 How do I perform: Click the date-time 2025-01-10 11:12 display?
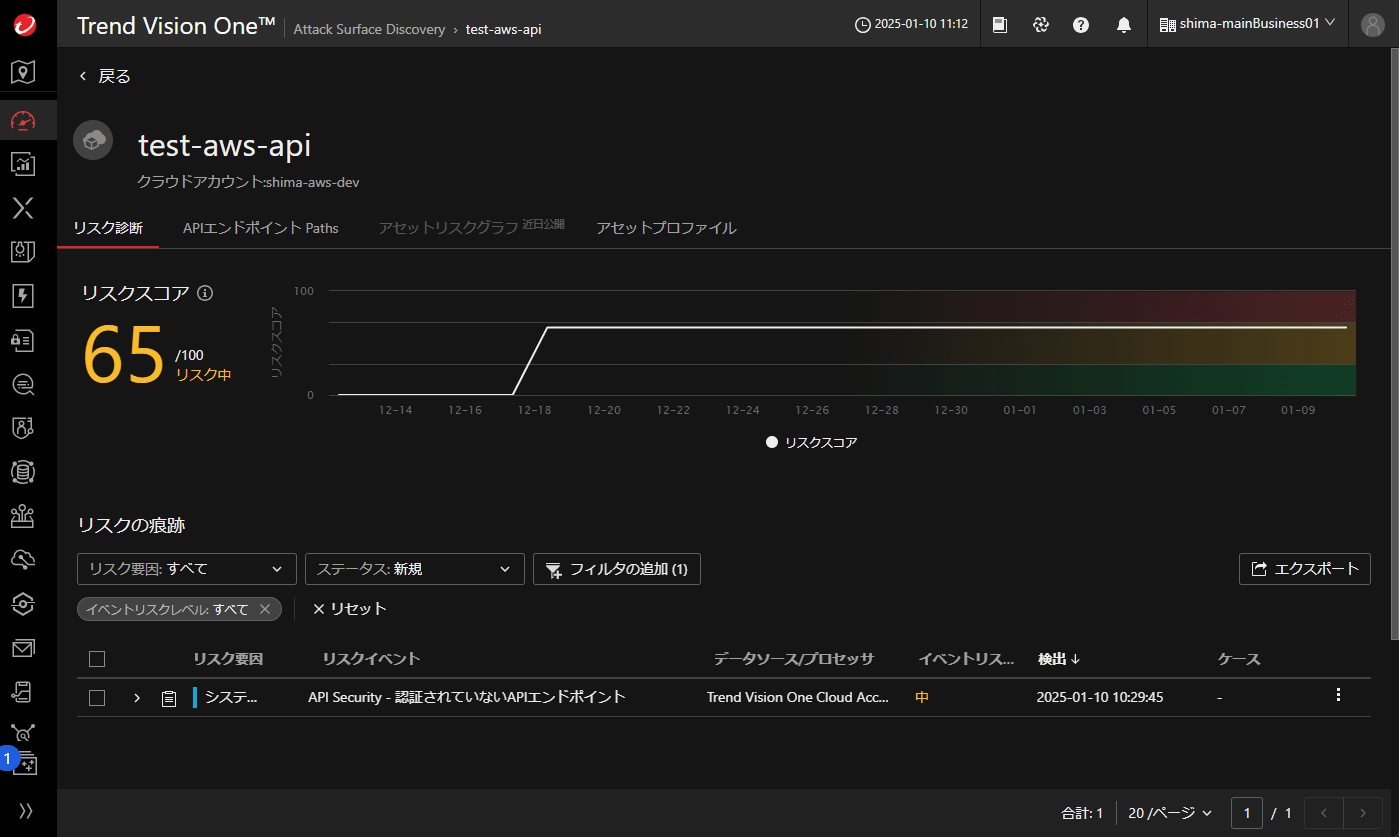912,25
